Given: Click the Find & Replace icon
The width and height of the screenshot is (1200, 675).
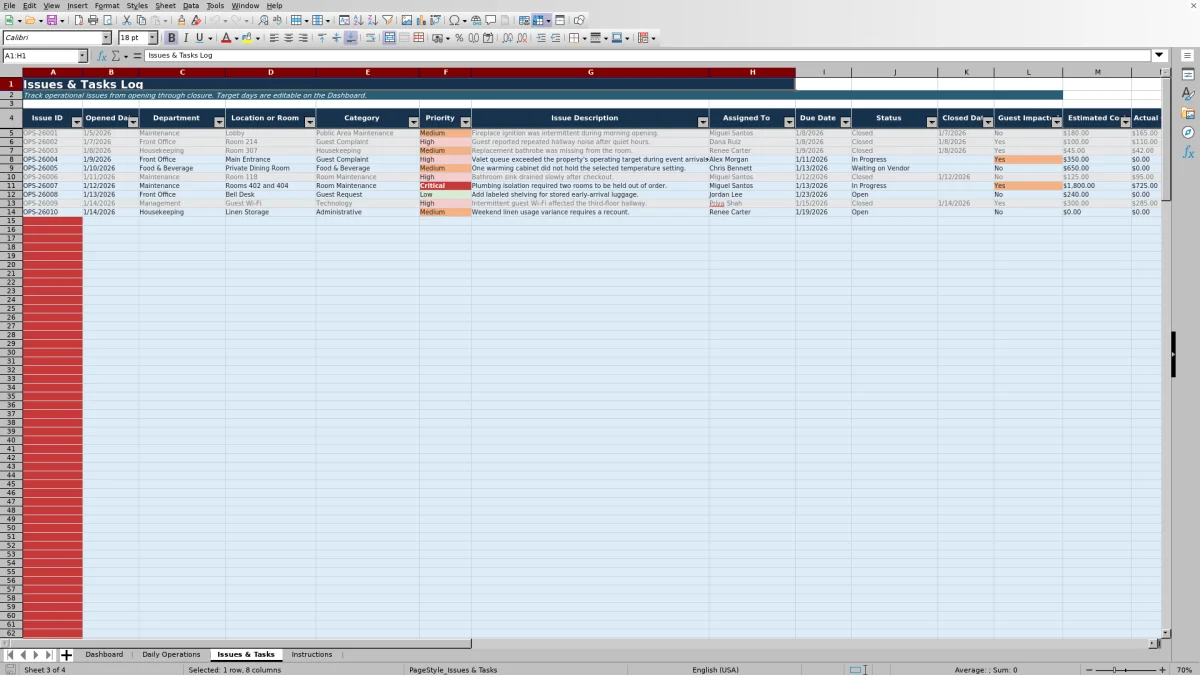Looking at the screenshot, I should pos(263,20).
